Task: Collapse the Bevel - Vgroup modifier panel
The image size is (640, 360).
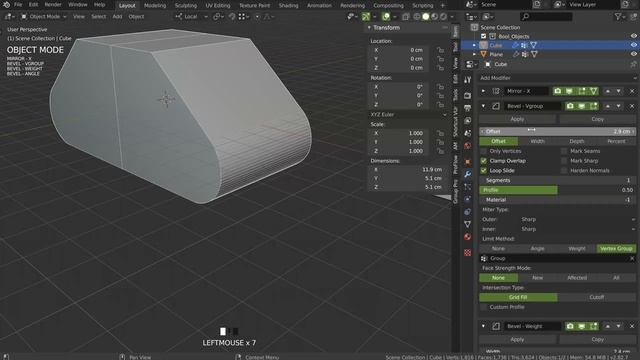Action: coord(483,106)
